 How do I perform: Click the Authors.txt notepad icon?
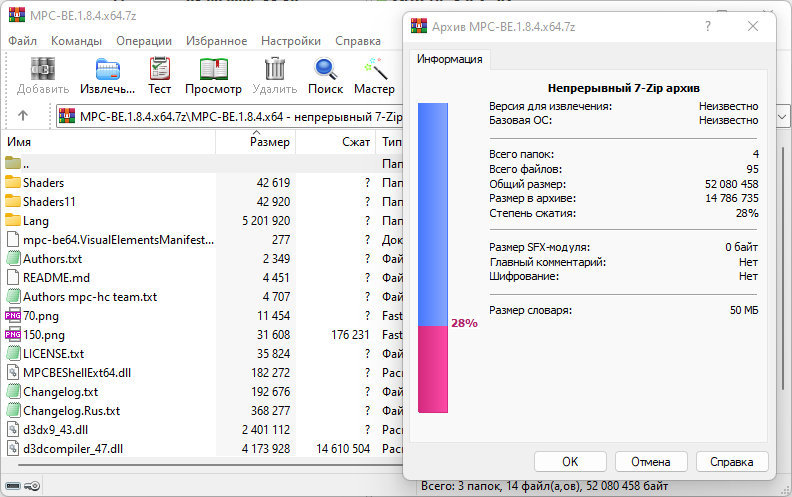pyautogui.click(x=13, y=259)
